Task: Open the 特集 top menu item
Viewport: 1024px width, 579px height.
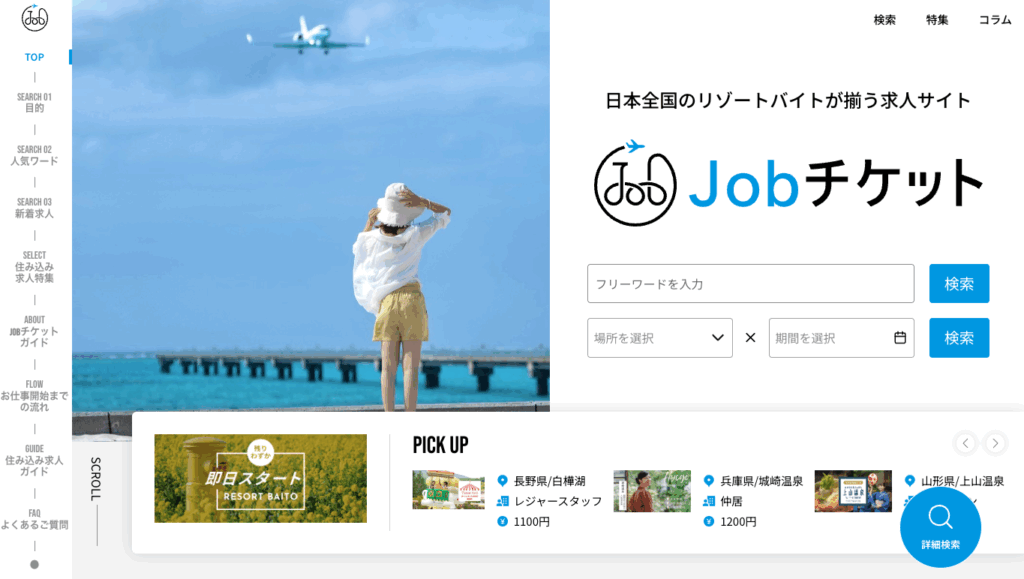Action: [936, 20]
